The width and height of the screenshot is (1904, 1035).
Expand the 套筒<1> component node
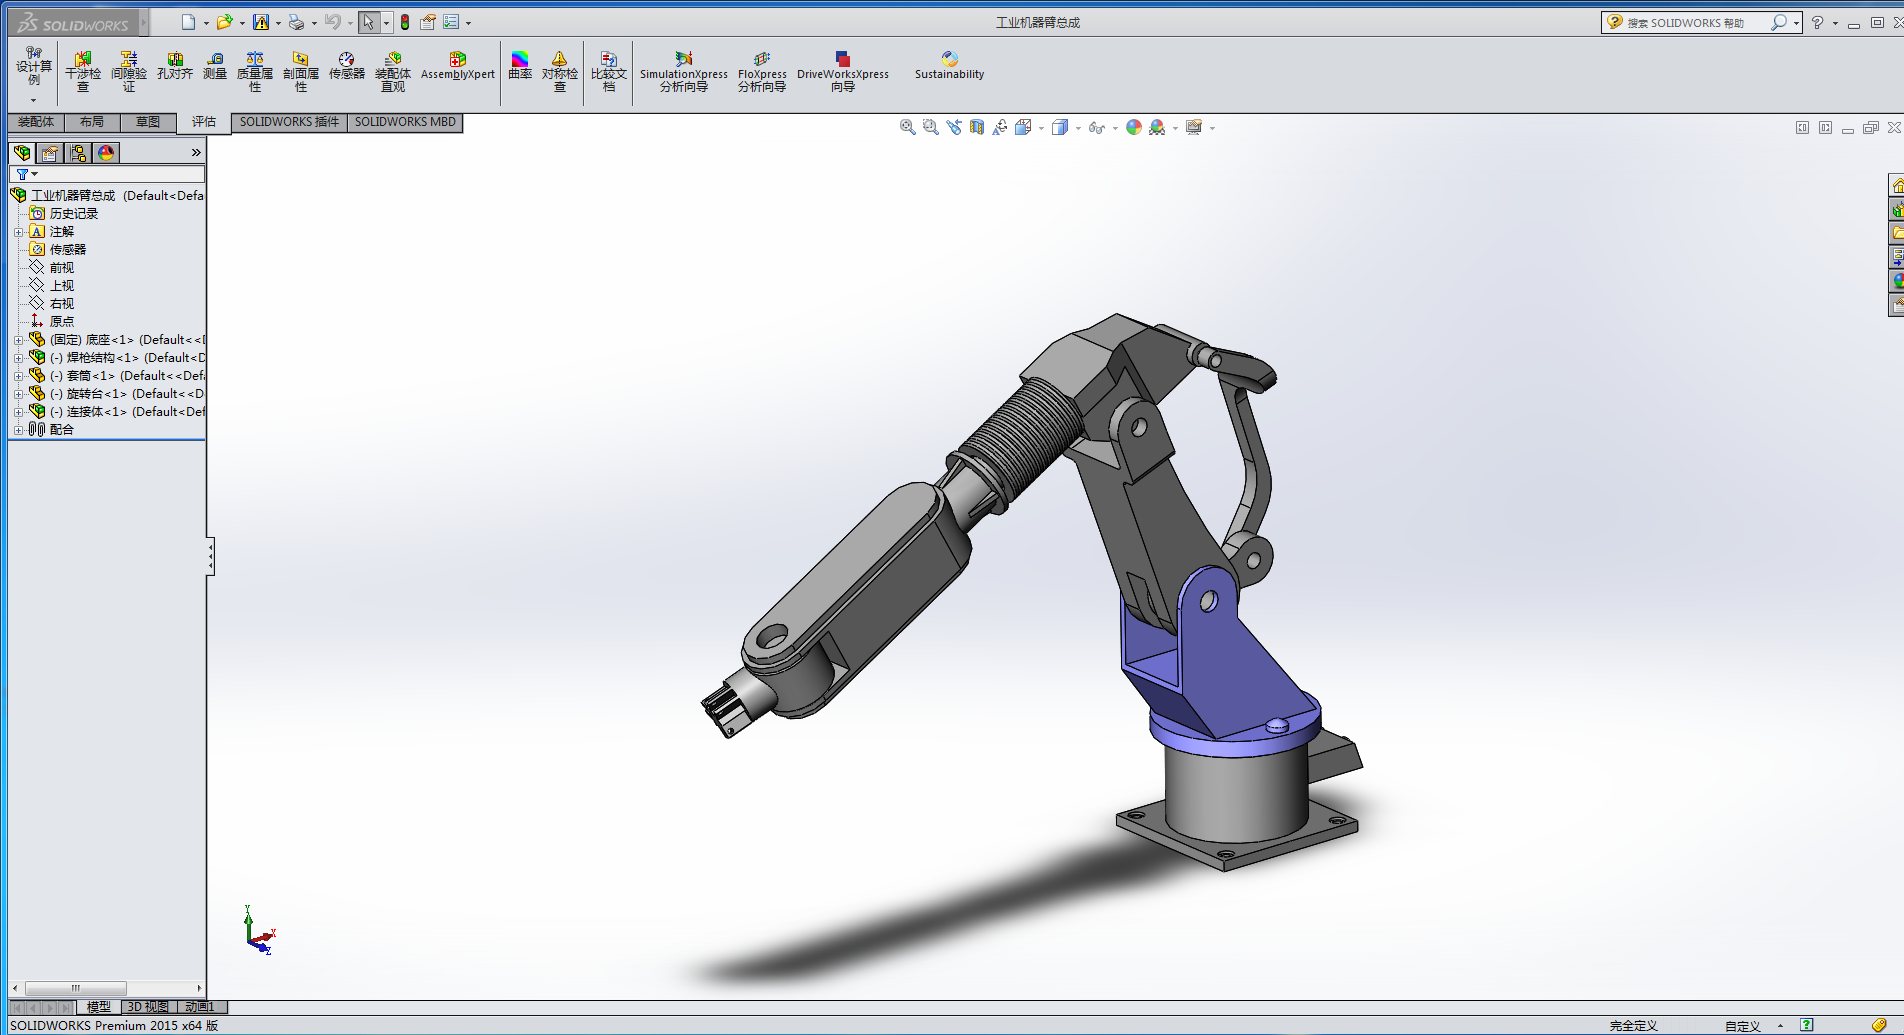(18, 376)
